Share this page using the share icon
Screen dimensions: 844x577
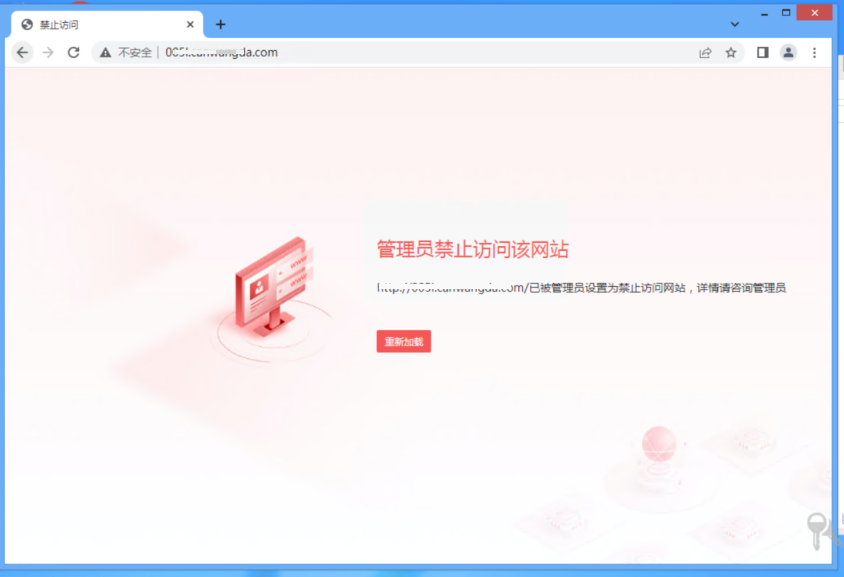(x=705, y=52)
